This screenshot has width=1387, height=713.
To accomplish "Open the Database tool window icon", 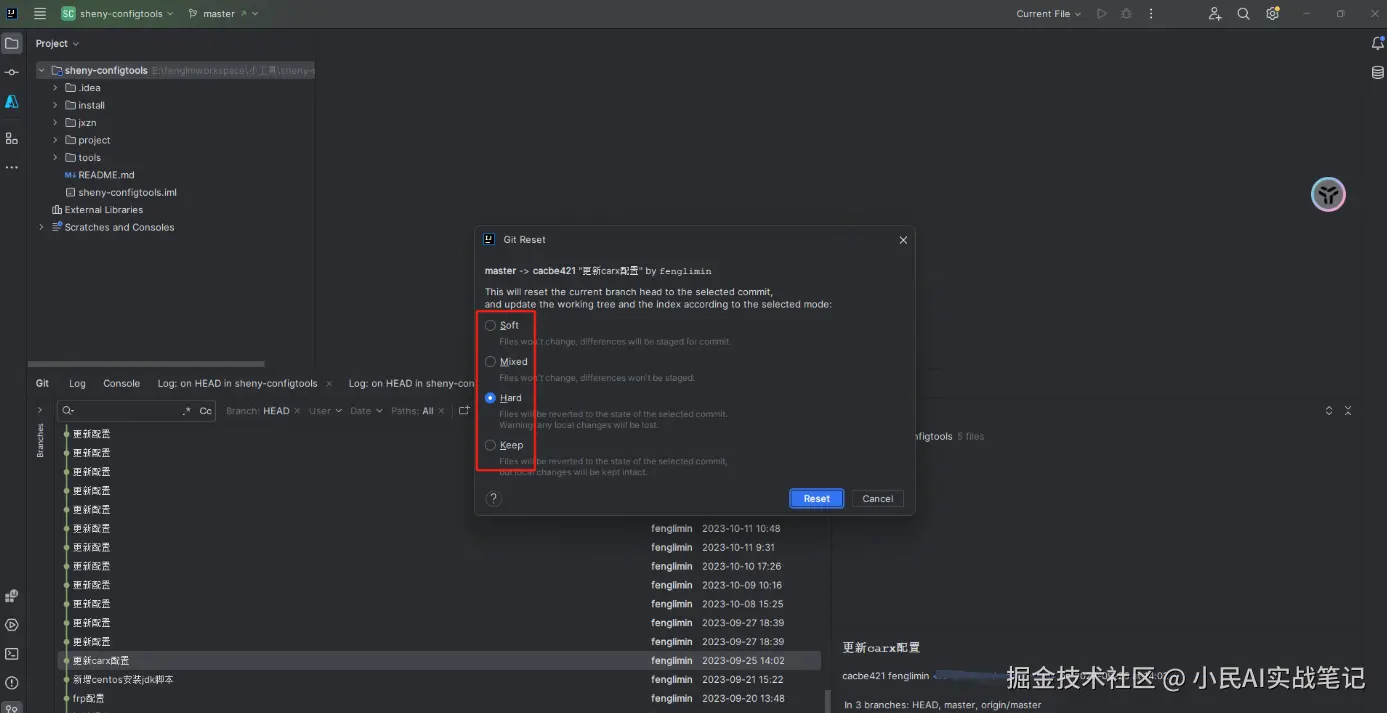I will 1377,73.
